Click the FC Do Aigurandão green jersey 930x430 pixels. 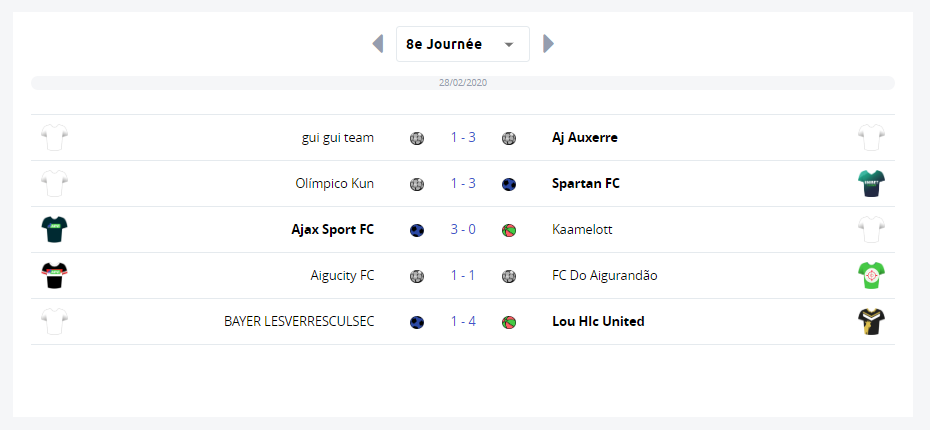[871, 276]
